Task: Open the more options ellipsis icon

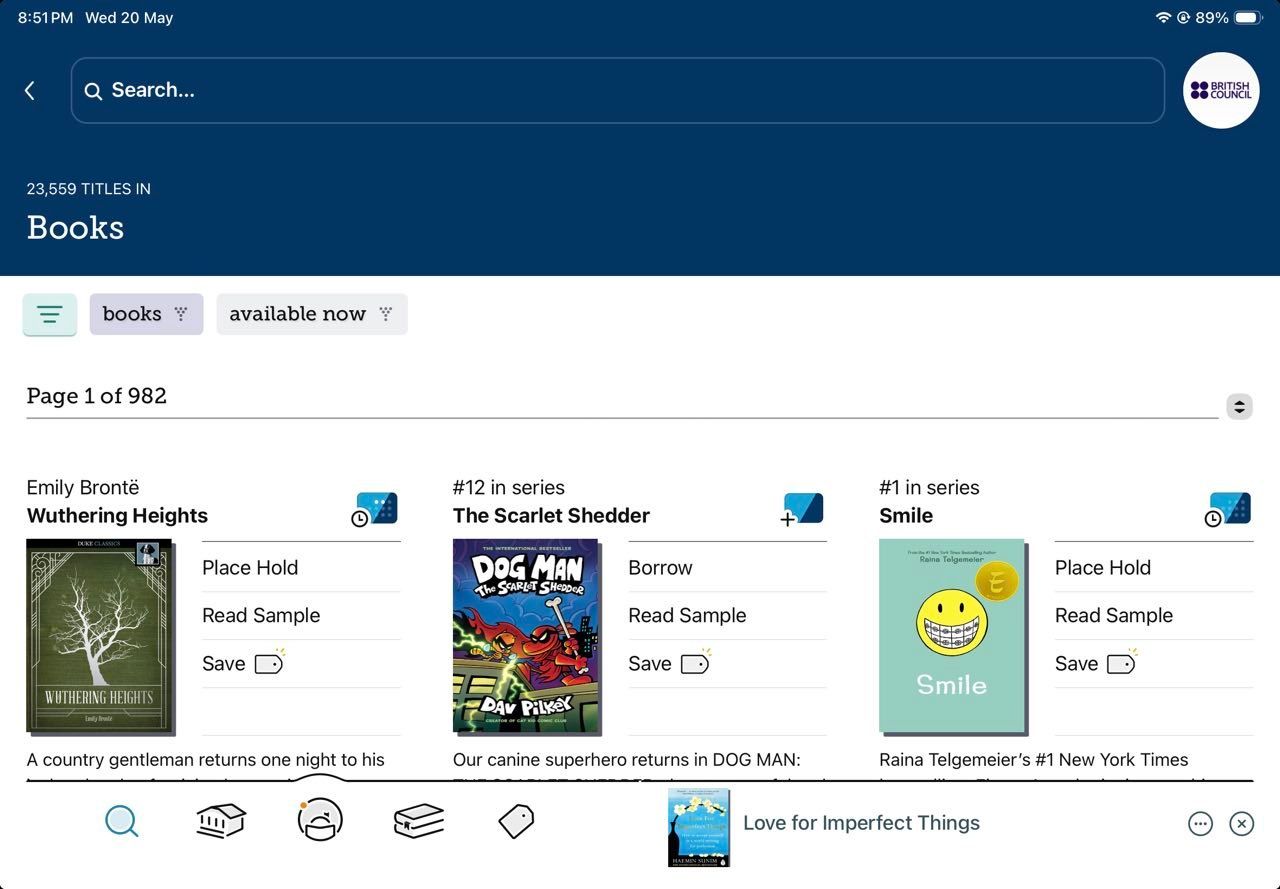Action: click(1200, 823)
